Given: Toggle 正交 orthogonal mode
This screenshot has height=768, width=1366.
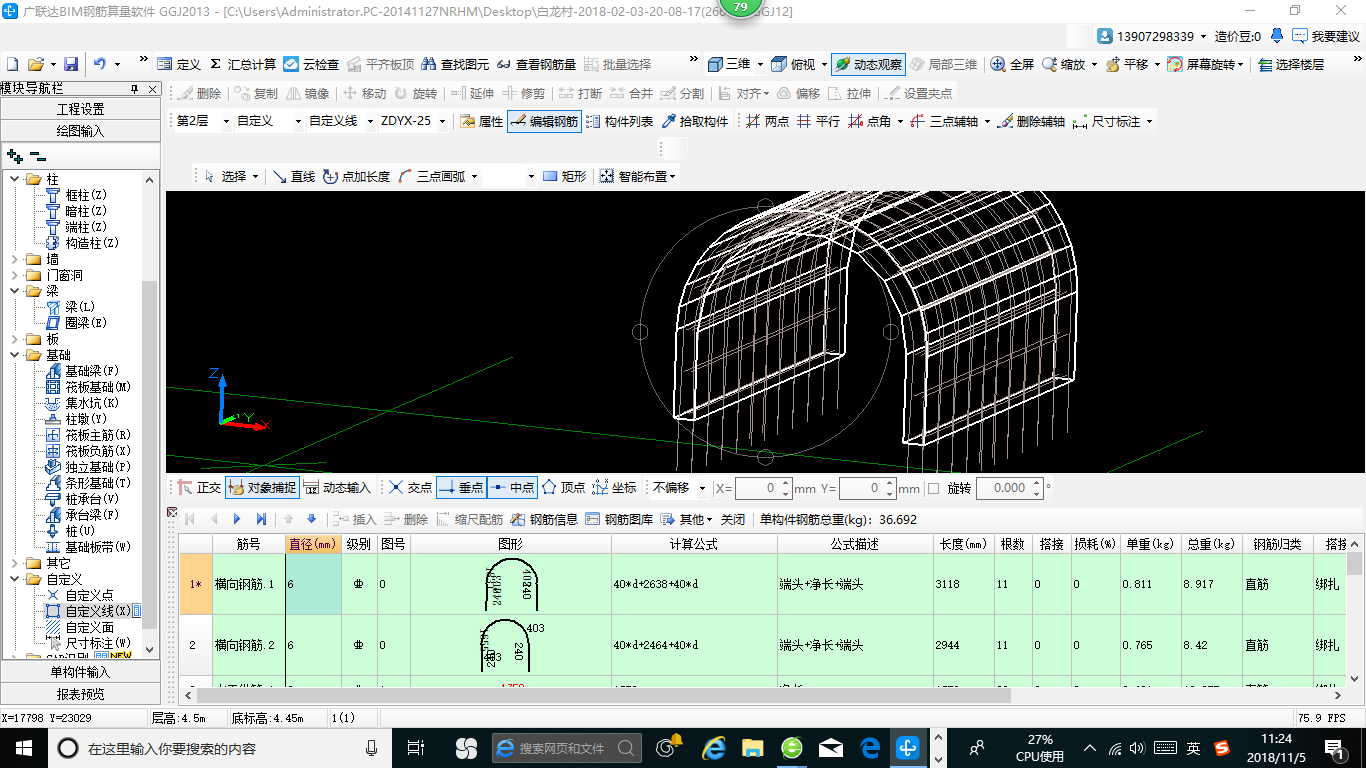Looking at the screenshot, I should point(198,488).
